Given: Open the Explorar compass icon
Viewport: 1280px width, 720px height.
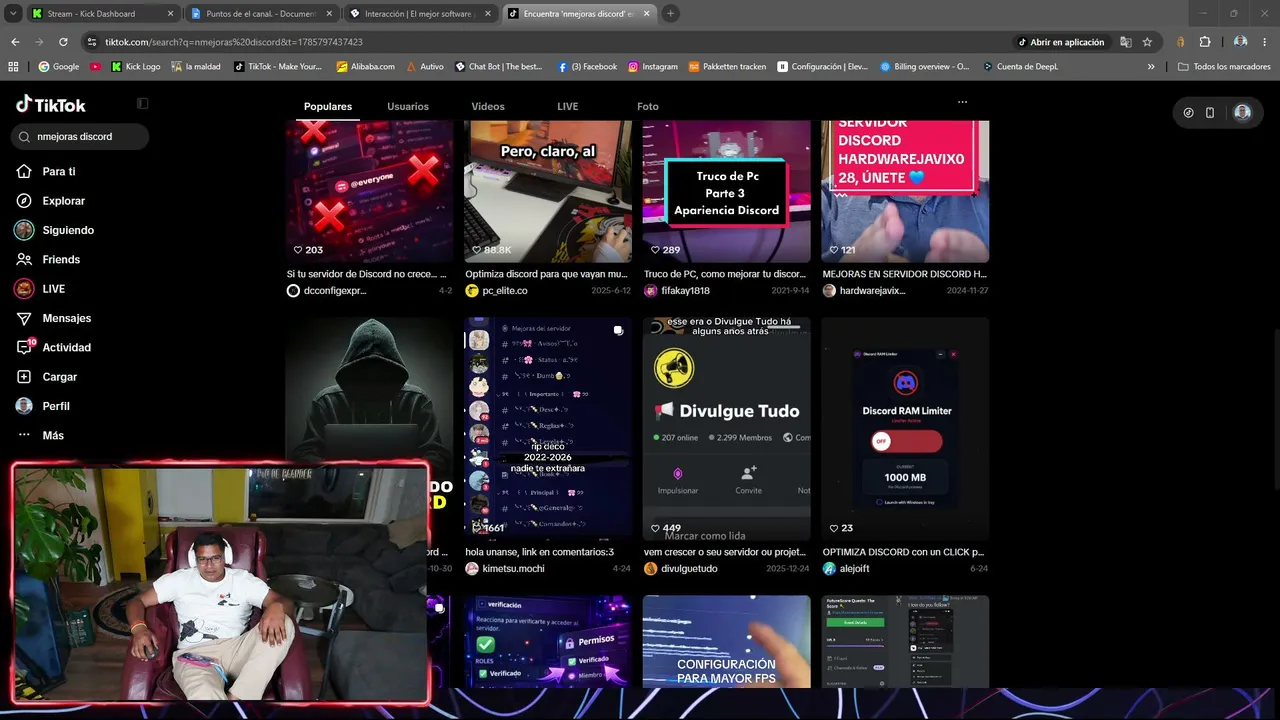Looking at the screenshot, I should (24, 201).
